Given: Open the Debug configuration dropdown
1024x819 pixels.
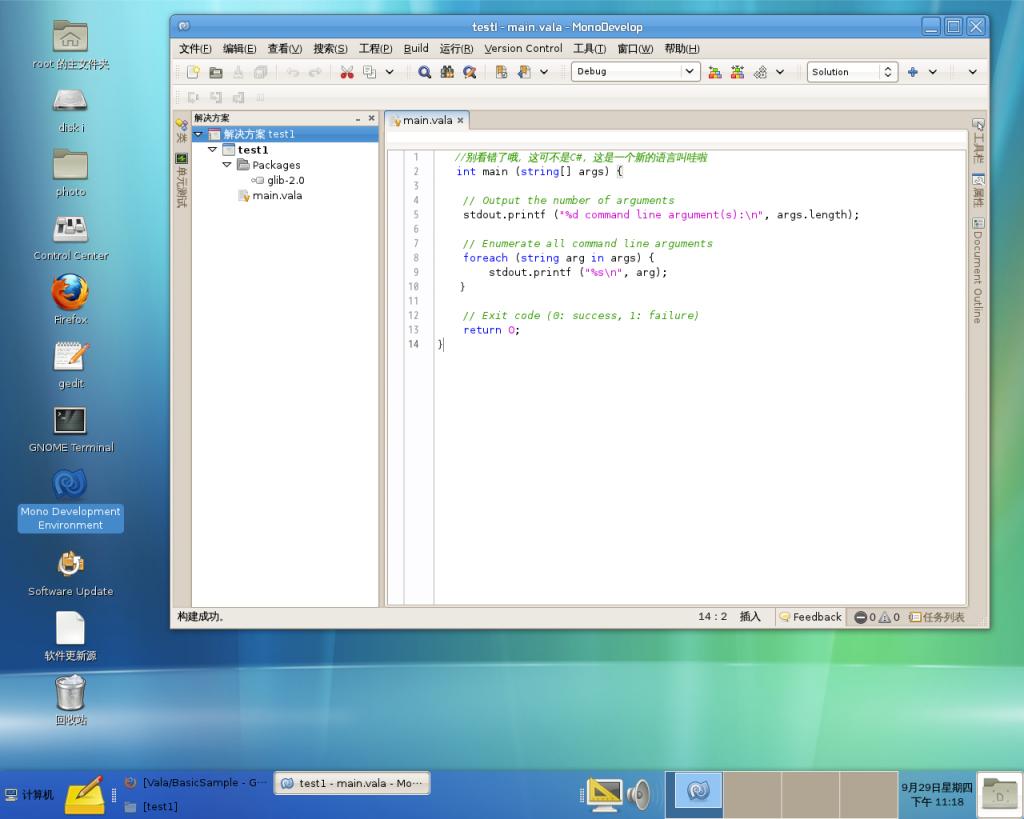Looking at the screenshot, I should point(635,71).
